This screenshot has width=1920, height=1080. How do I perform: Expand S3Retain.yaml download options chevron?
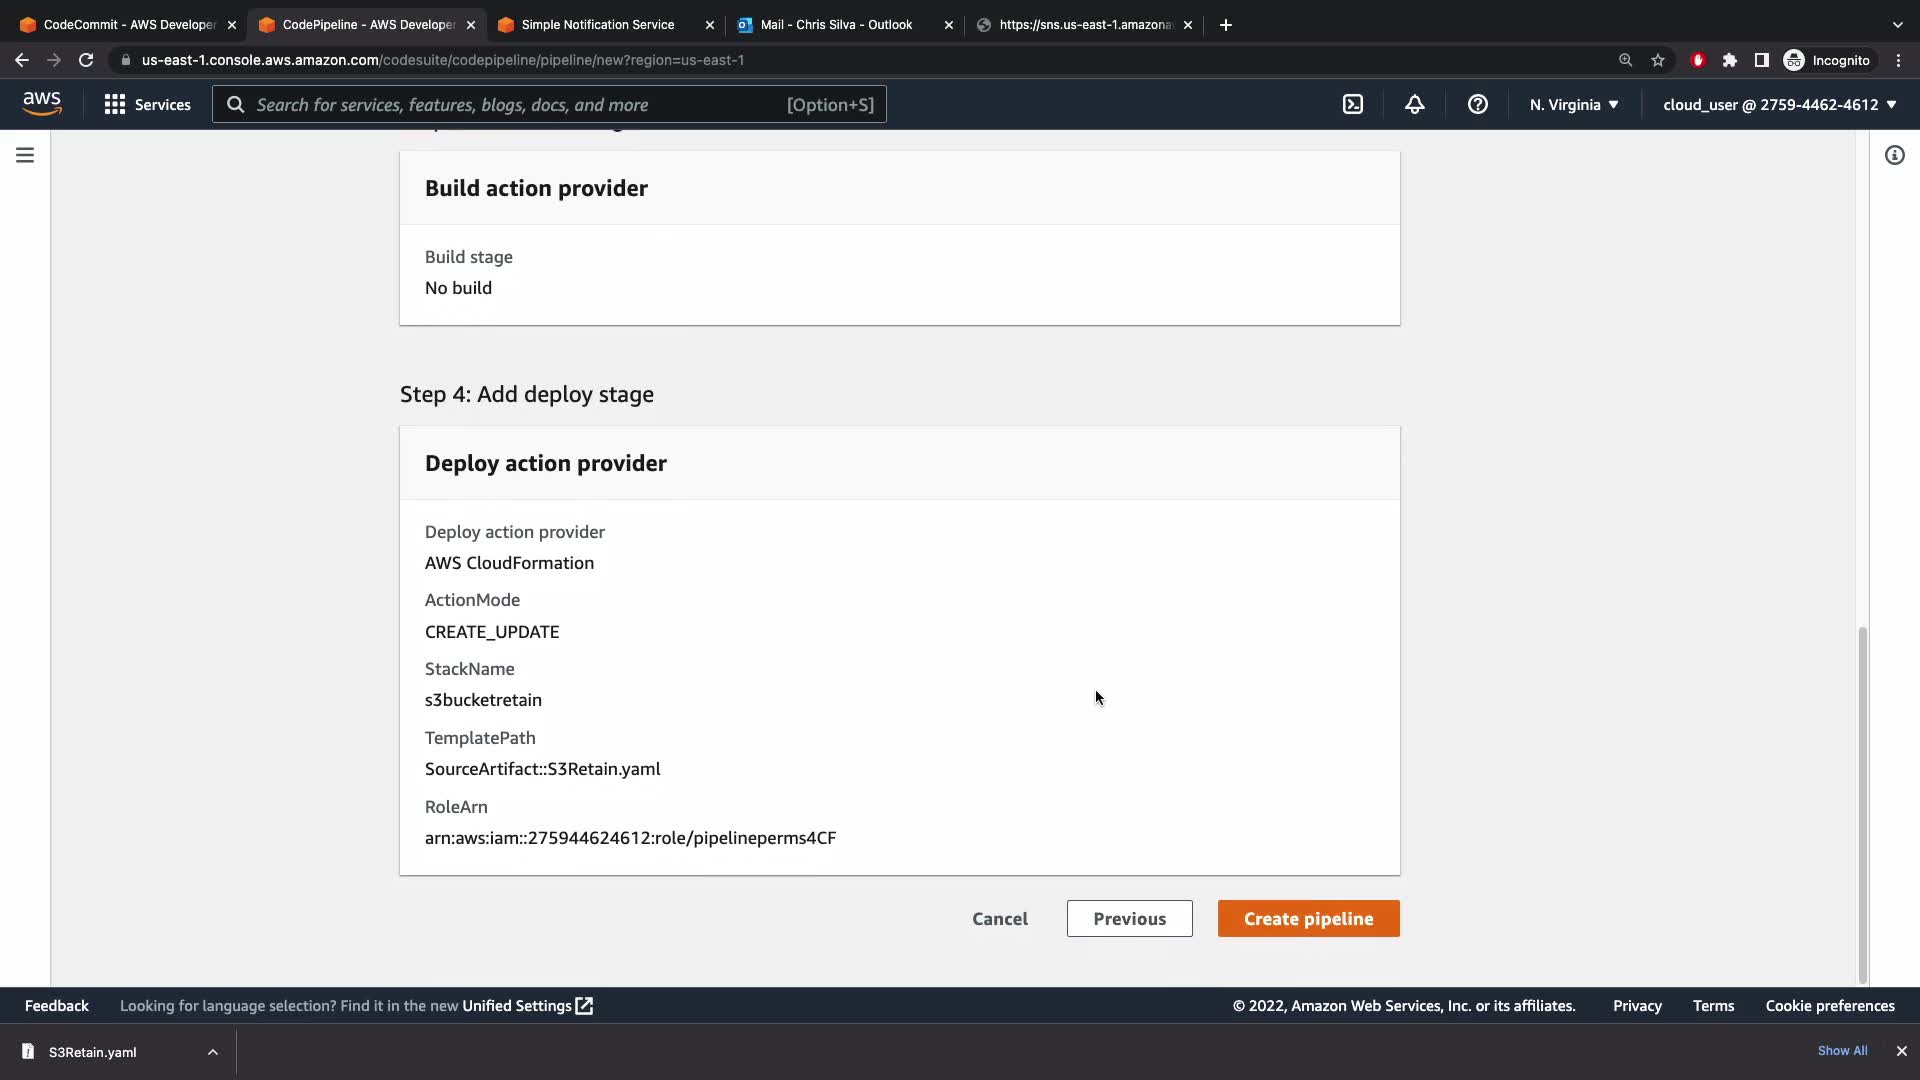click(212, 1052)
